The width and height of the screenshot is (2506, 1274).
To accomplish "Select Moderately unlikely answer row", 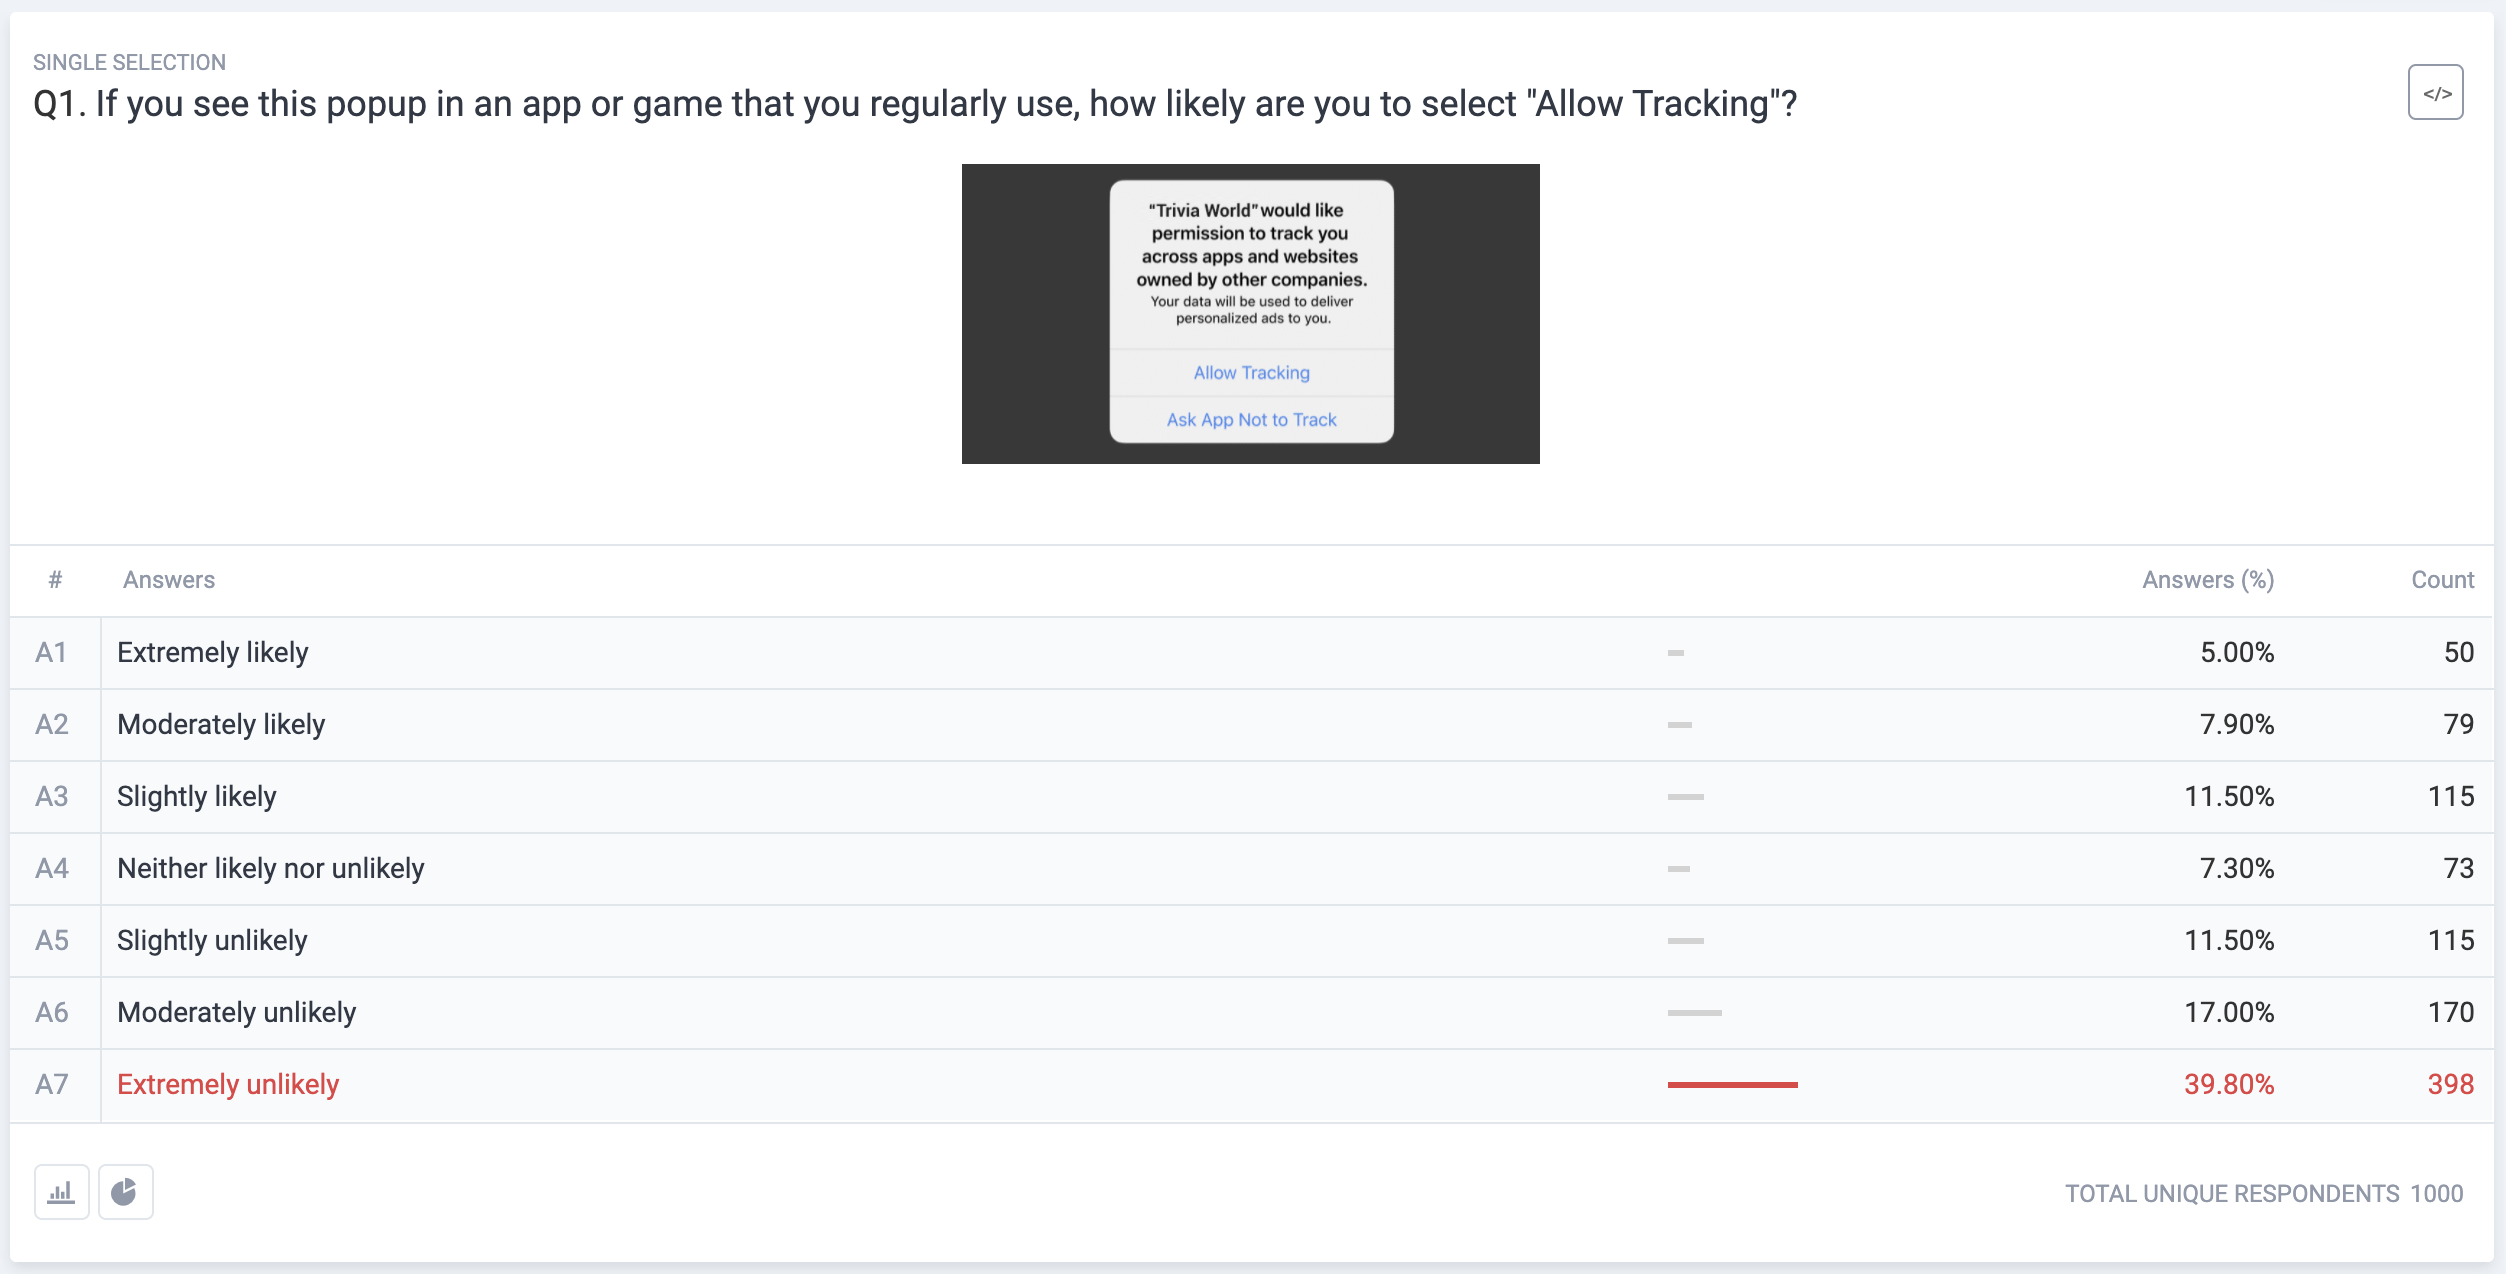I will (1252, 1013).
